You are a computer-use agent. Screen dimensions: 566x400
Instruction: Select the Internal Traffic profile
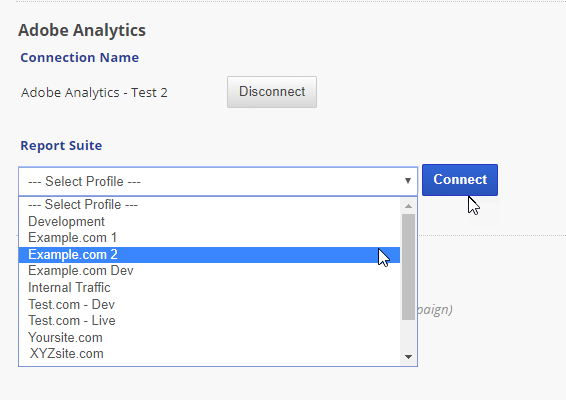(209, 288)
